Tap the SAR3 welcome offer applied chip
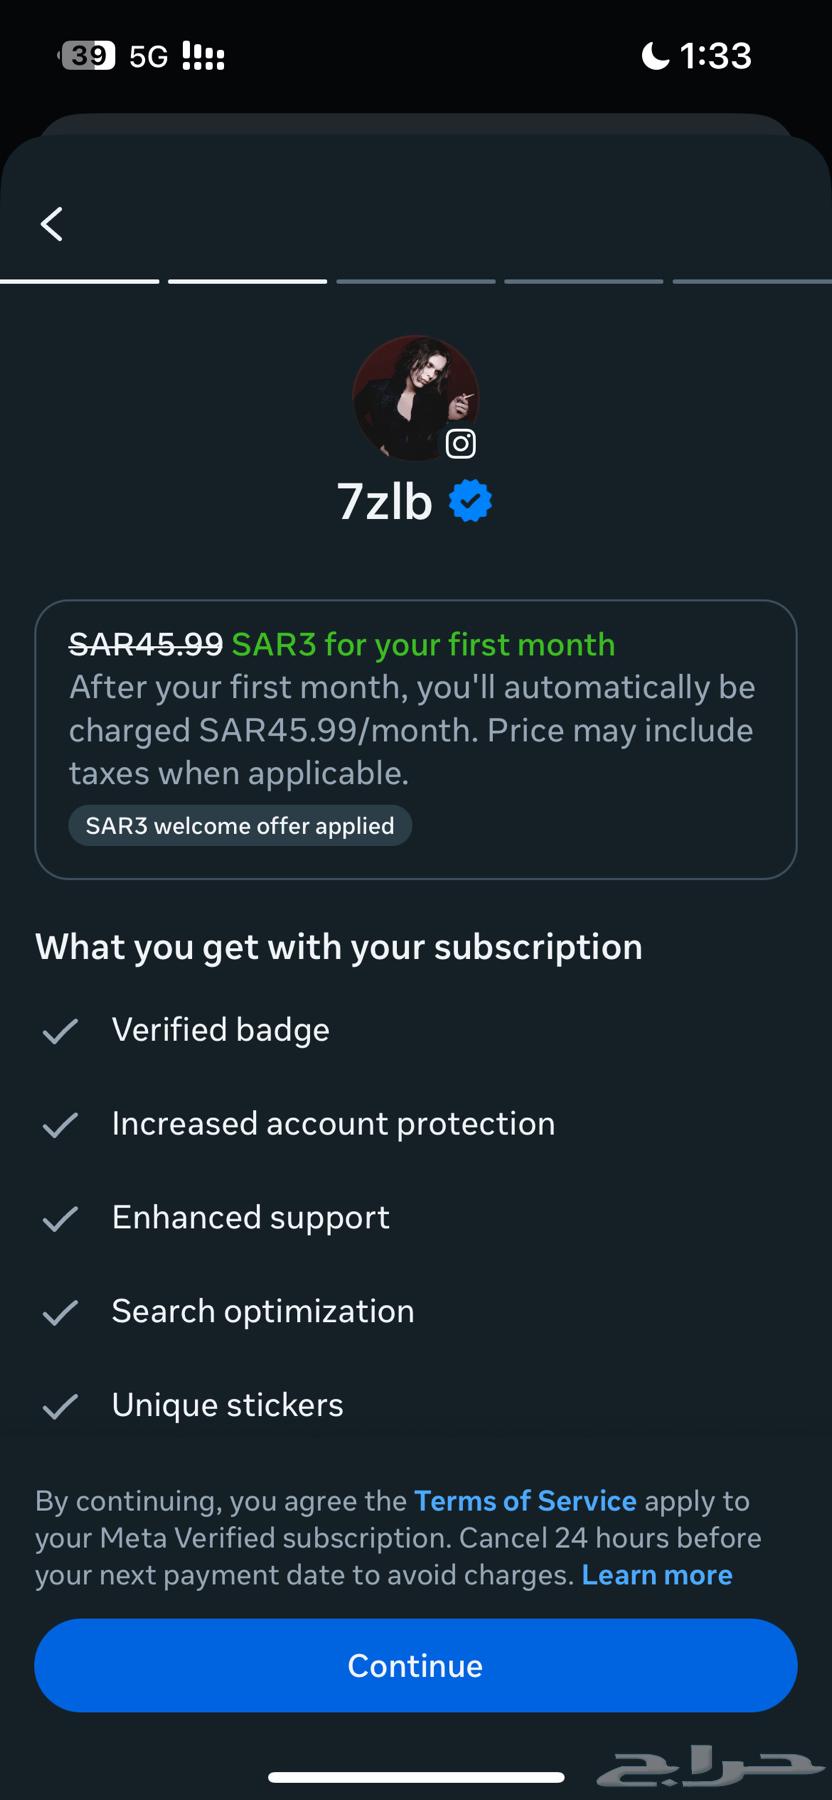 [x=240, y=826]
